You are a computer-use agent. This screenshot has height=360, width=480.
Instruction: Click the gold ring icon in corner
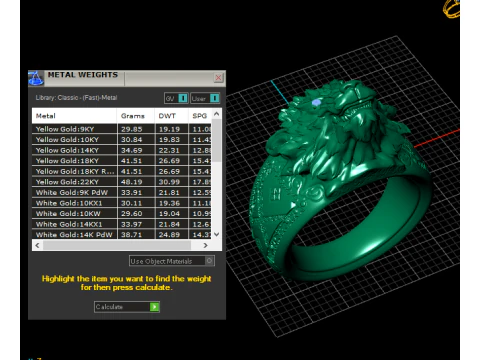coord(452,9)
